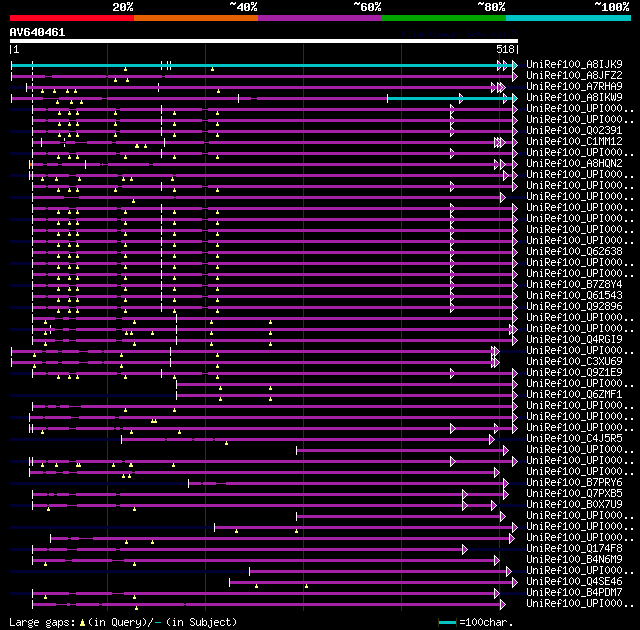Open hit UniRef100_A7RHA9
The image size is (640, 630).
point(574,87)
